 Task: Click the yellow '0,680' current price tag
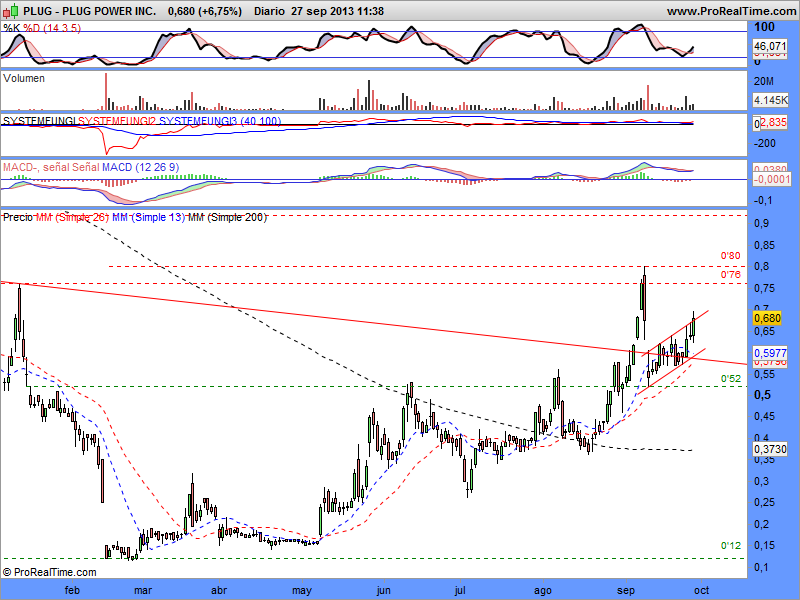click(x=767, y=318)
